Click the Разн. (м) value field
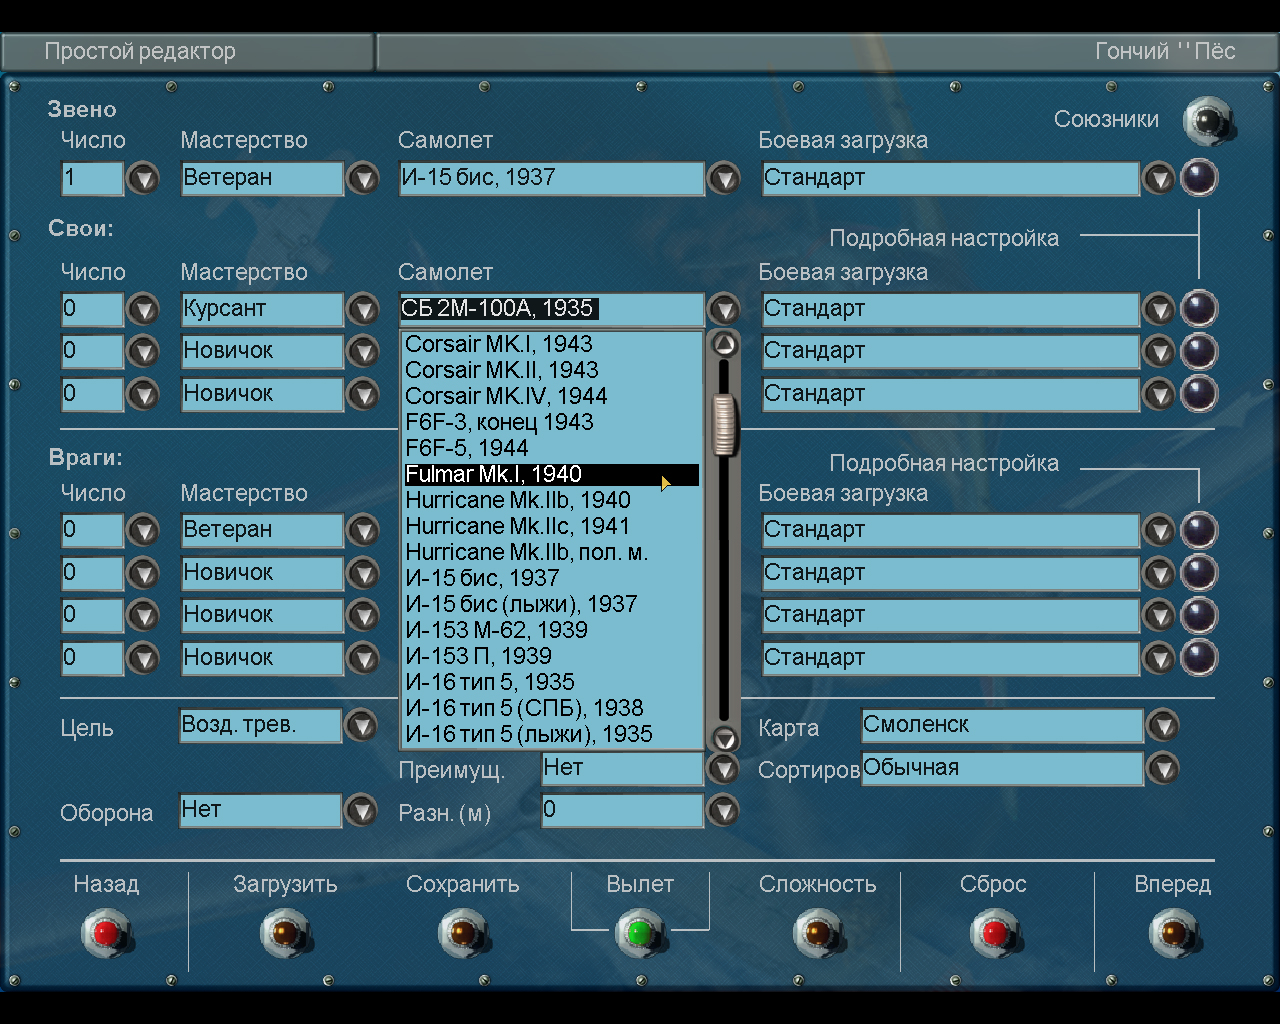Screen dimensions: 1280x1024 click(x=621, y=810)
